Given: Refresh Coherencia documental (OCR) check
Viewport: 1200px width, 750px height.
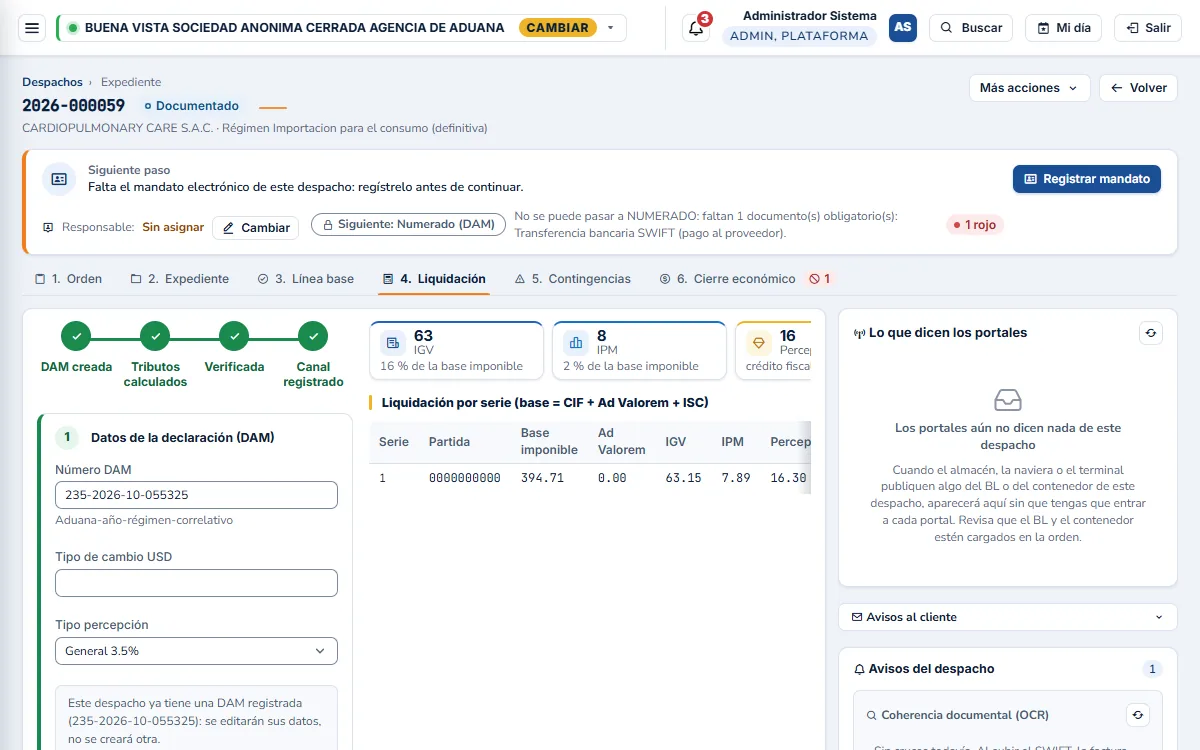Looking at the screenshot, I should [x=1138, y=715].
